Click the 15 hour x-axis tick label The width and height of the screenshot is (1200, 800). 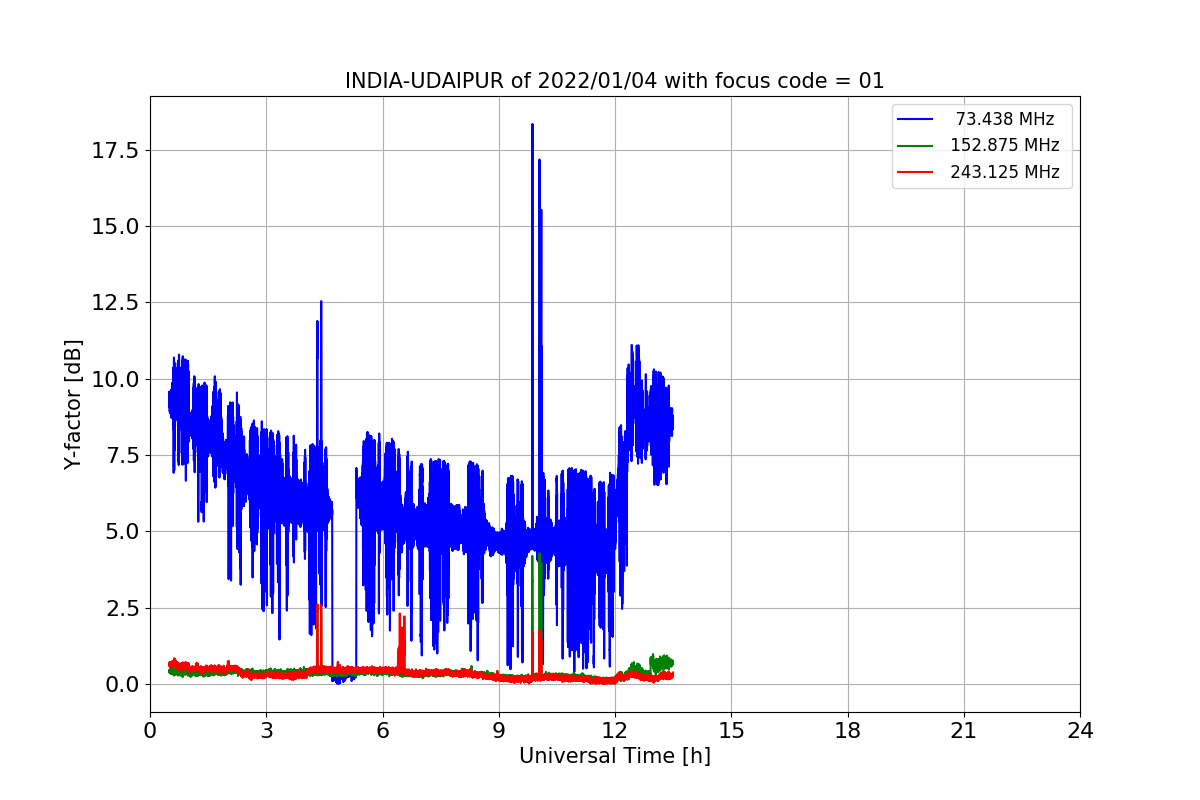(731, 731)
